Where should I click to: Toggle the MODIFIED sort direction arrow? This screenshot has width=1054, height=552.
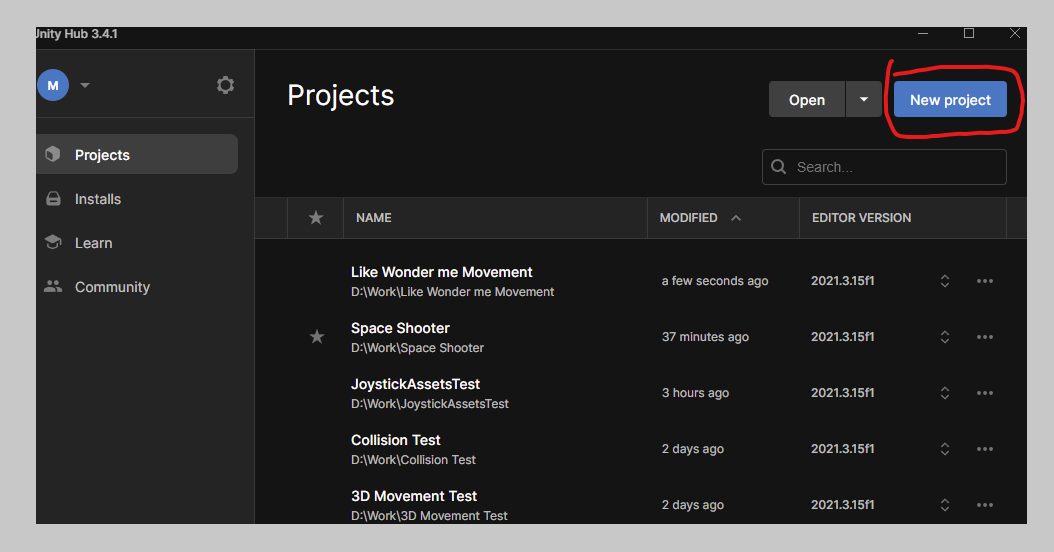(736, 218)
